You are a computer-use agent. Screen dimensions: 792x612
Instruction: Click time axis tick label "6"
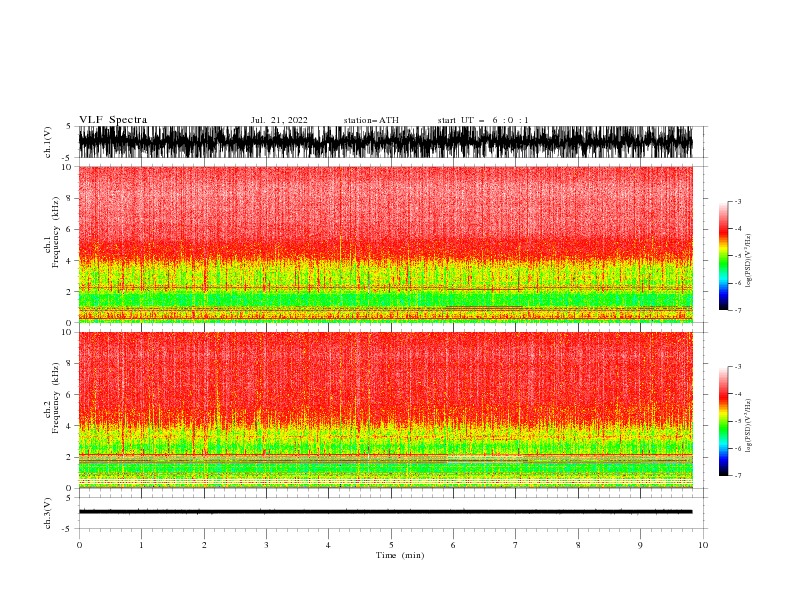[453, 545]
